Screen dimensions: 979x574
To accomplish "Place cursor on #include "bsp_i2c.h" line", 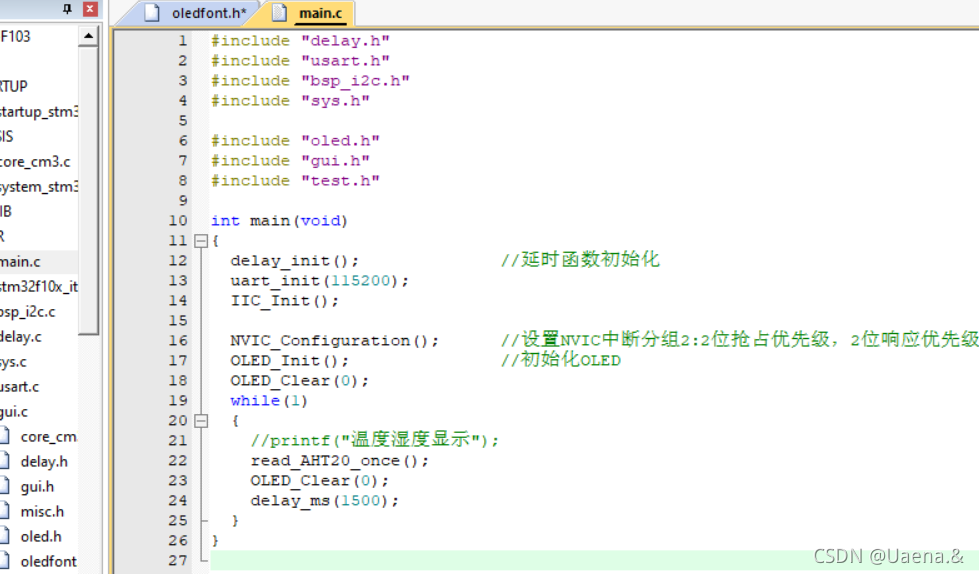I will (x=310, y=81).
